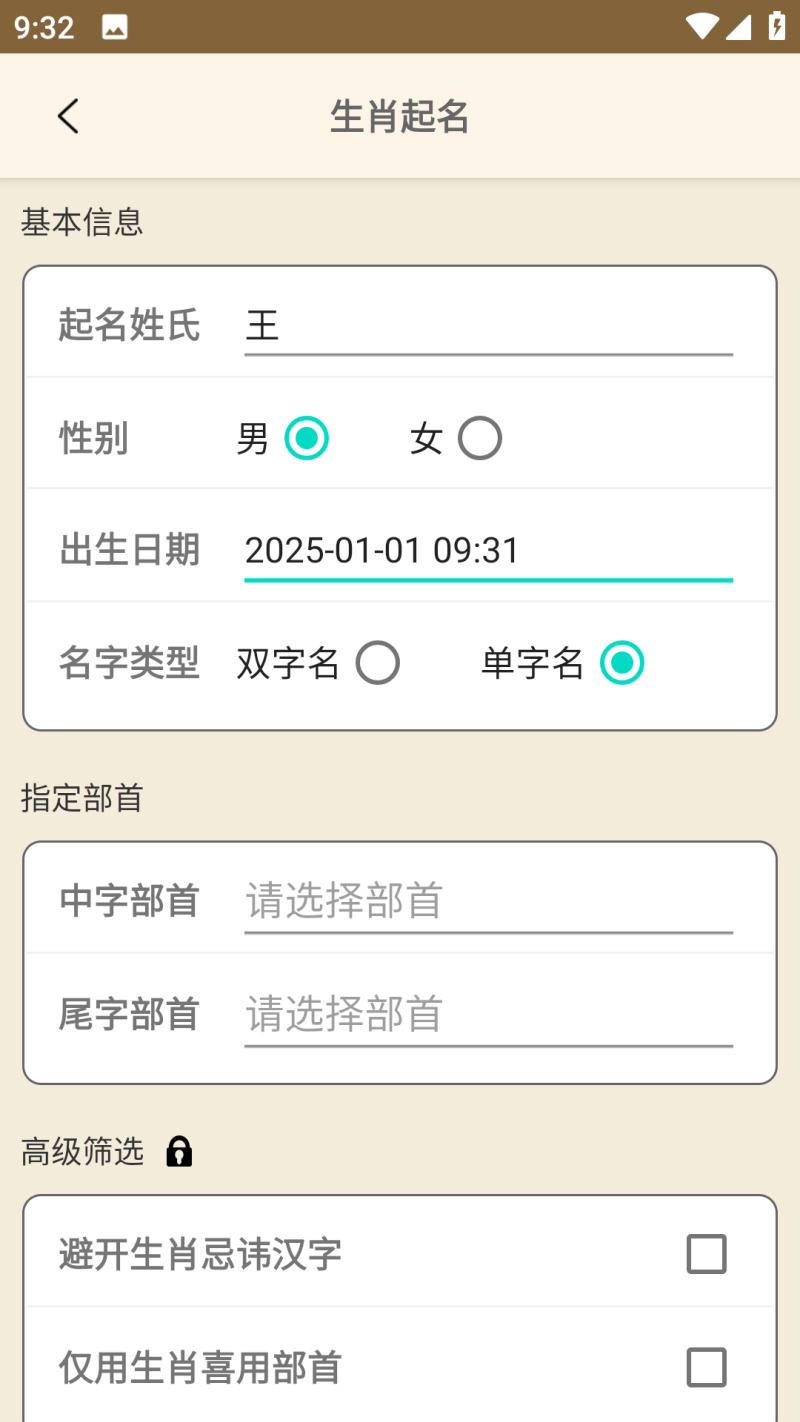Open the 中字部首 radical selector
The height and width of the screenshot is (1422, 800).
(x=488, y=901)
